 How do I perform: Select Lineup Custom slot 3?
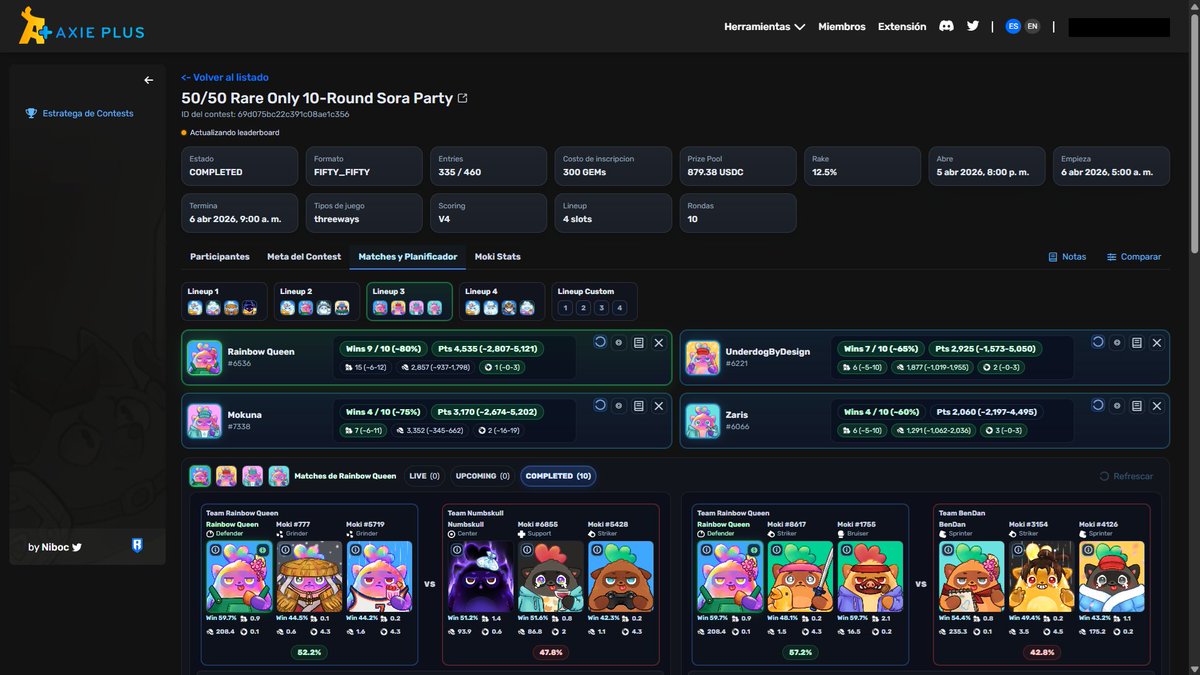(602, 308)
